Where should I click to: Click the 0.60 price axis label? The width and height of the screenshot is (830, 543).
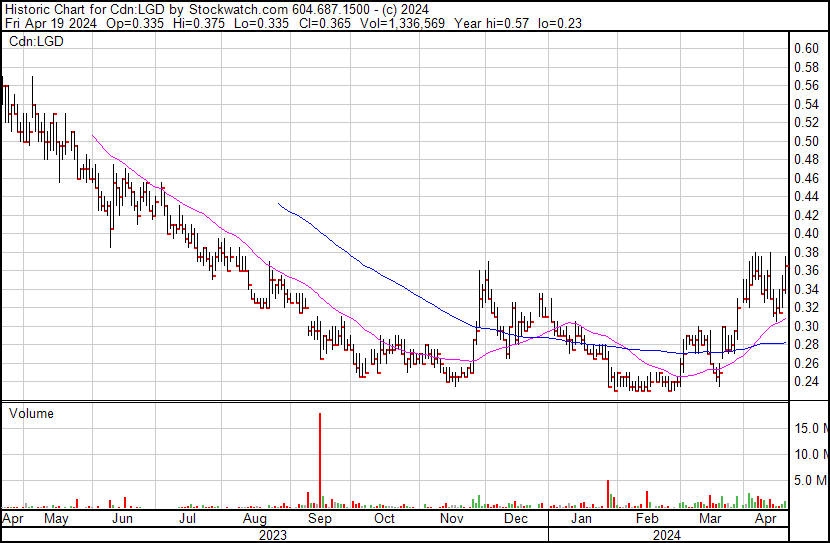coord(806,48)
